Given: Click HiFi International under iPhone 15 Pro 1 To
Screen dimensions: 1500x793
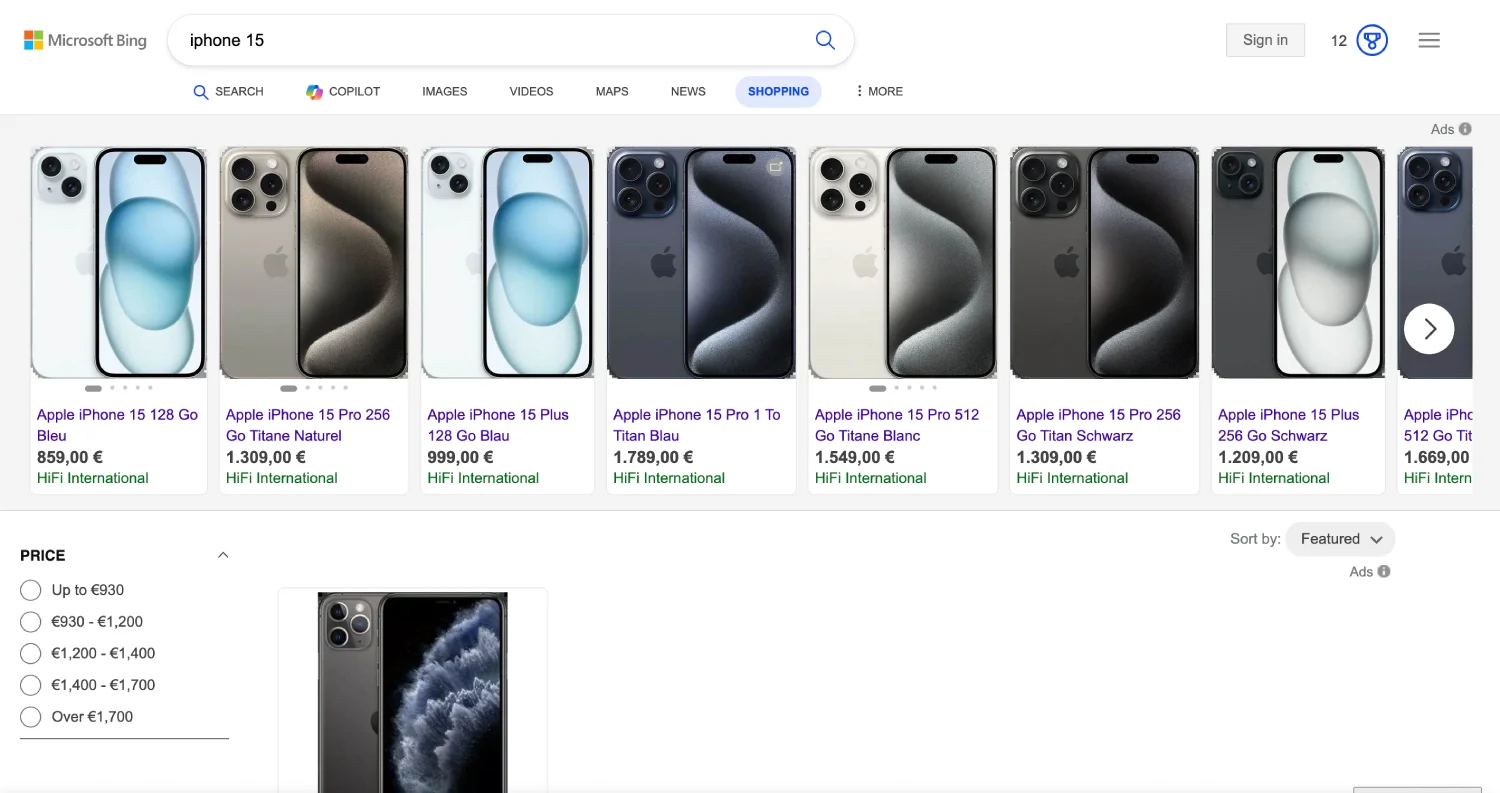Looking at the screenshot, I should [669, 478].
